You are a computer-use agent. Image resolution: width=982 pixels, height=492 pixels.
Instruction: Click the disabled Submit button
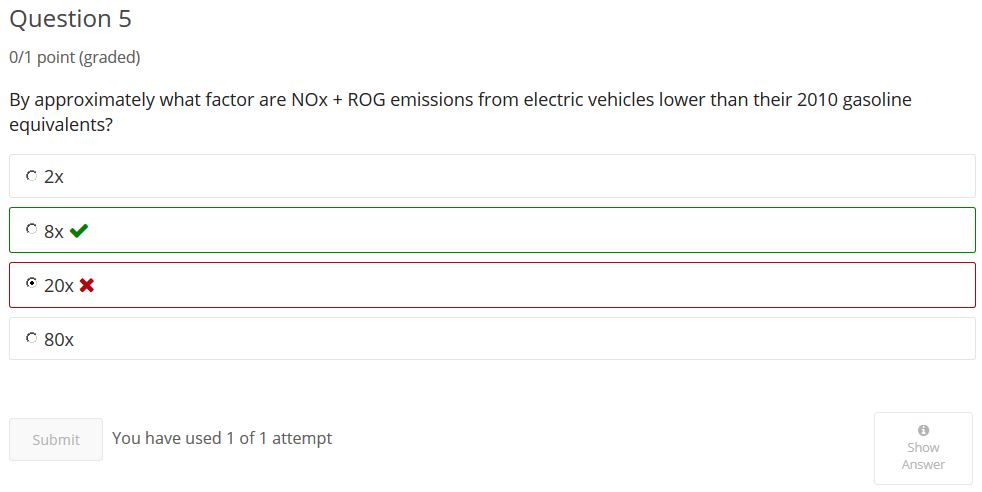click(x=56, y=439)
